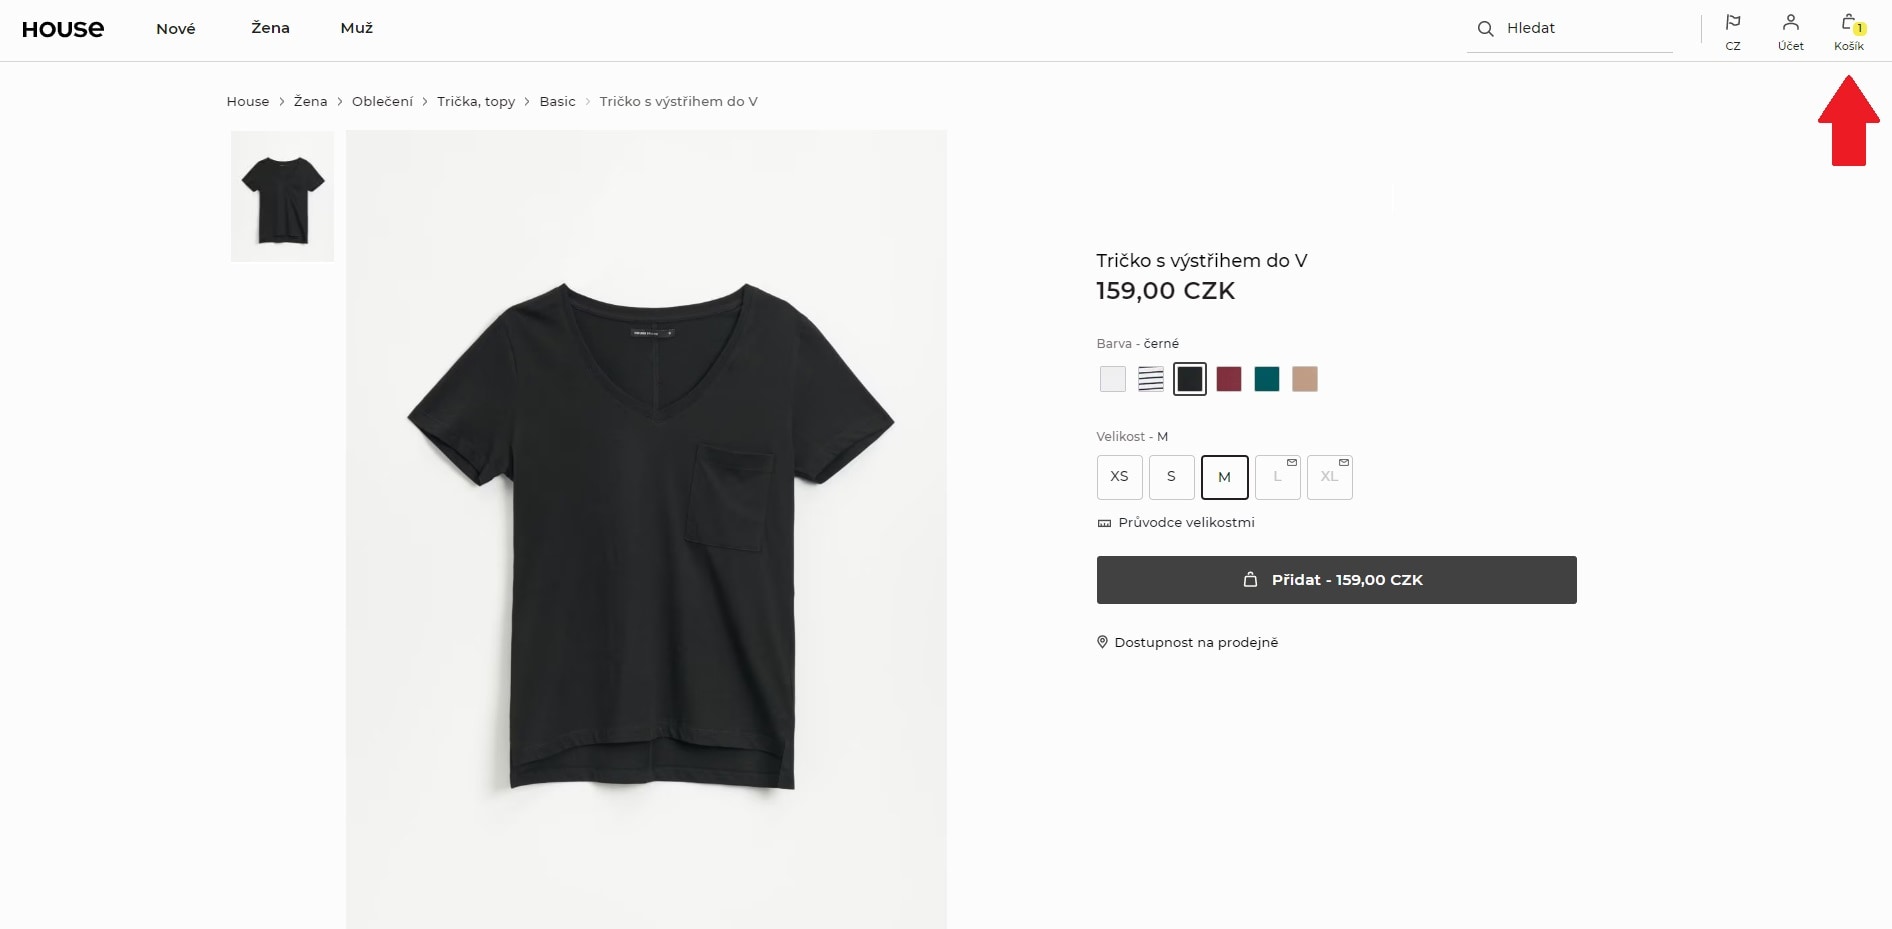Image resolution: width=1892 pixels, height=929 pixels.
Task: Click the notify envelope icon on size L
Action: 1292,462
